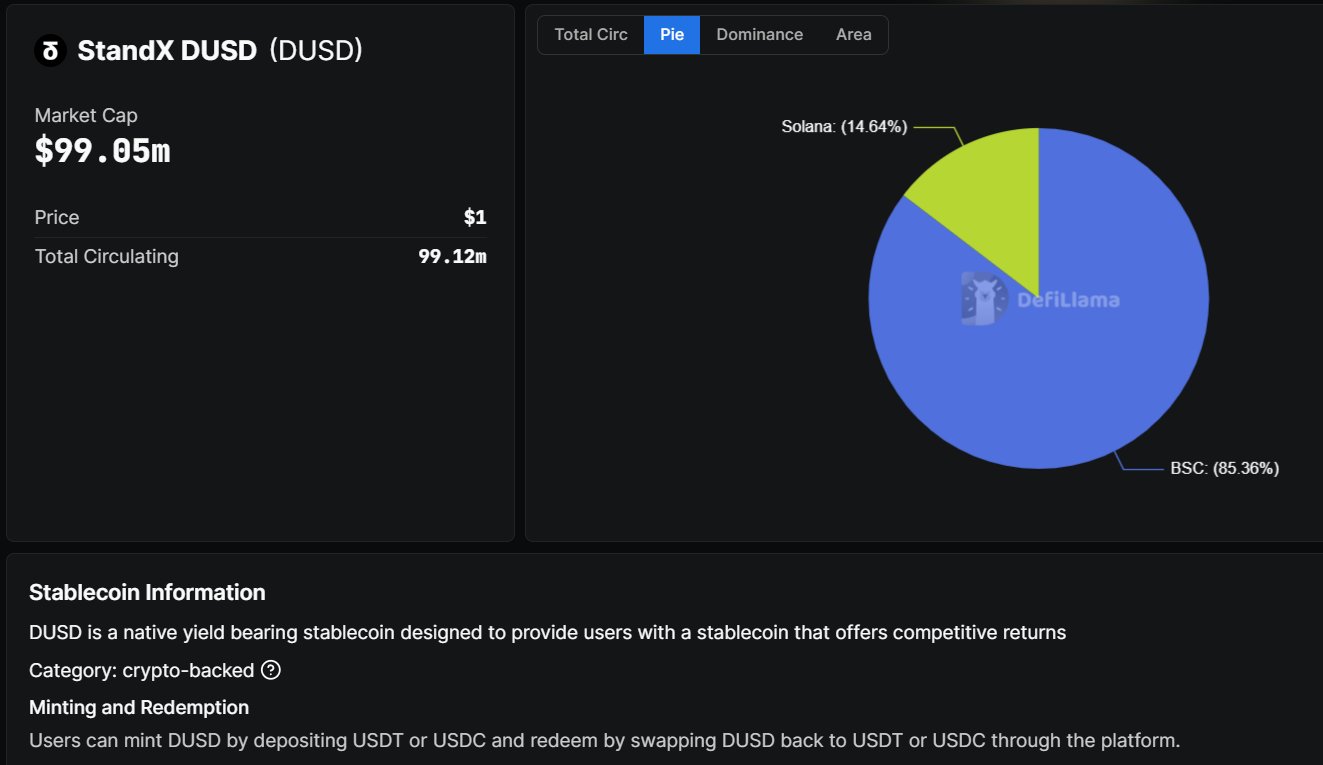
Task: Click the $1 price value
Action: (x=474, y=217)
